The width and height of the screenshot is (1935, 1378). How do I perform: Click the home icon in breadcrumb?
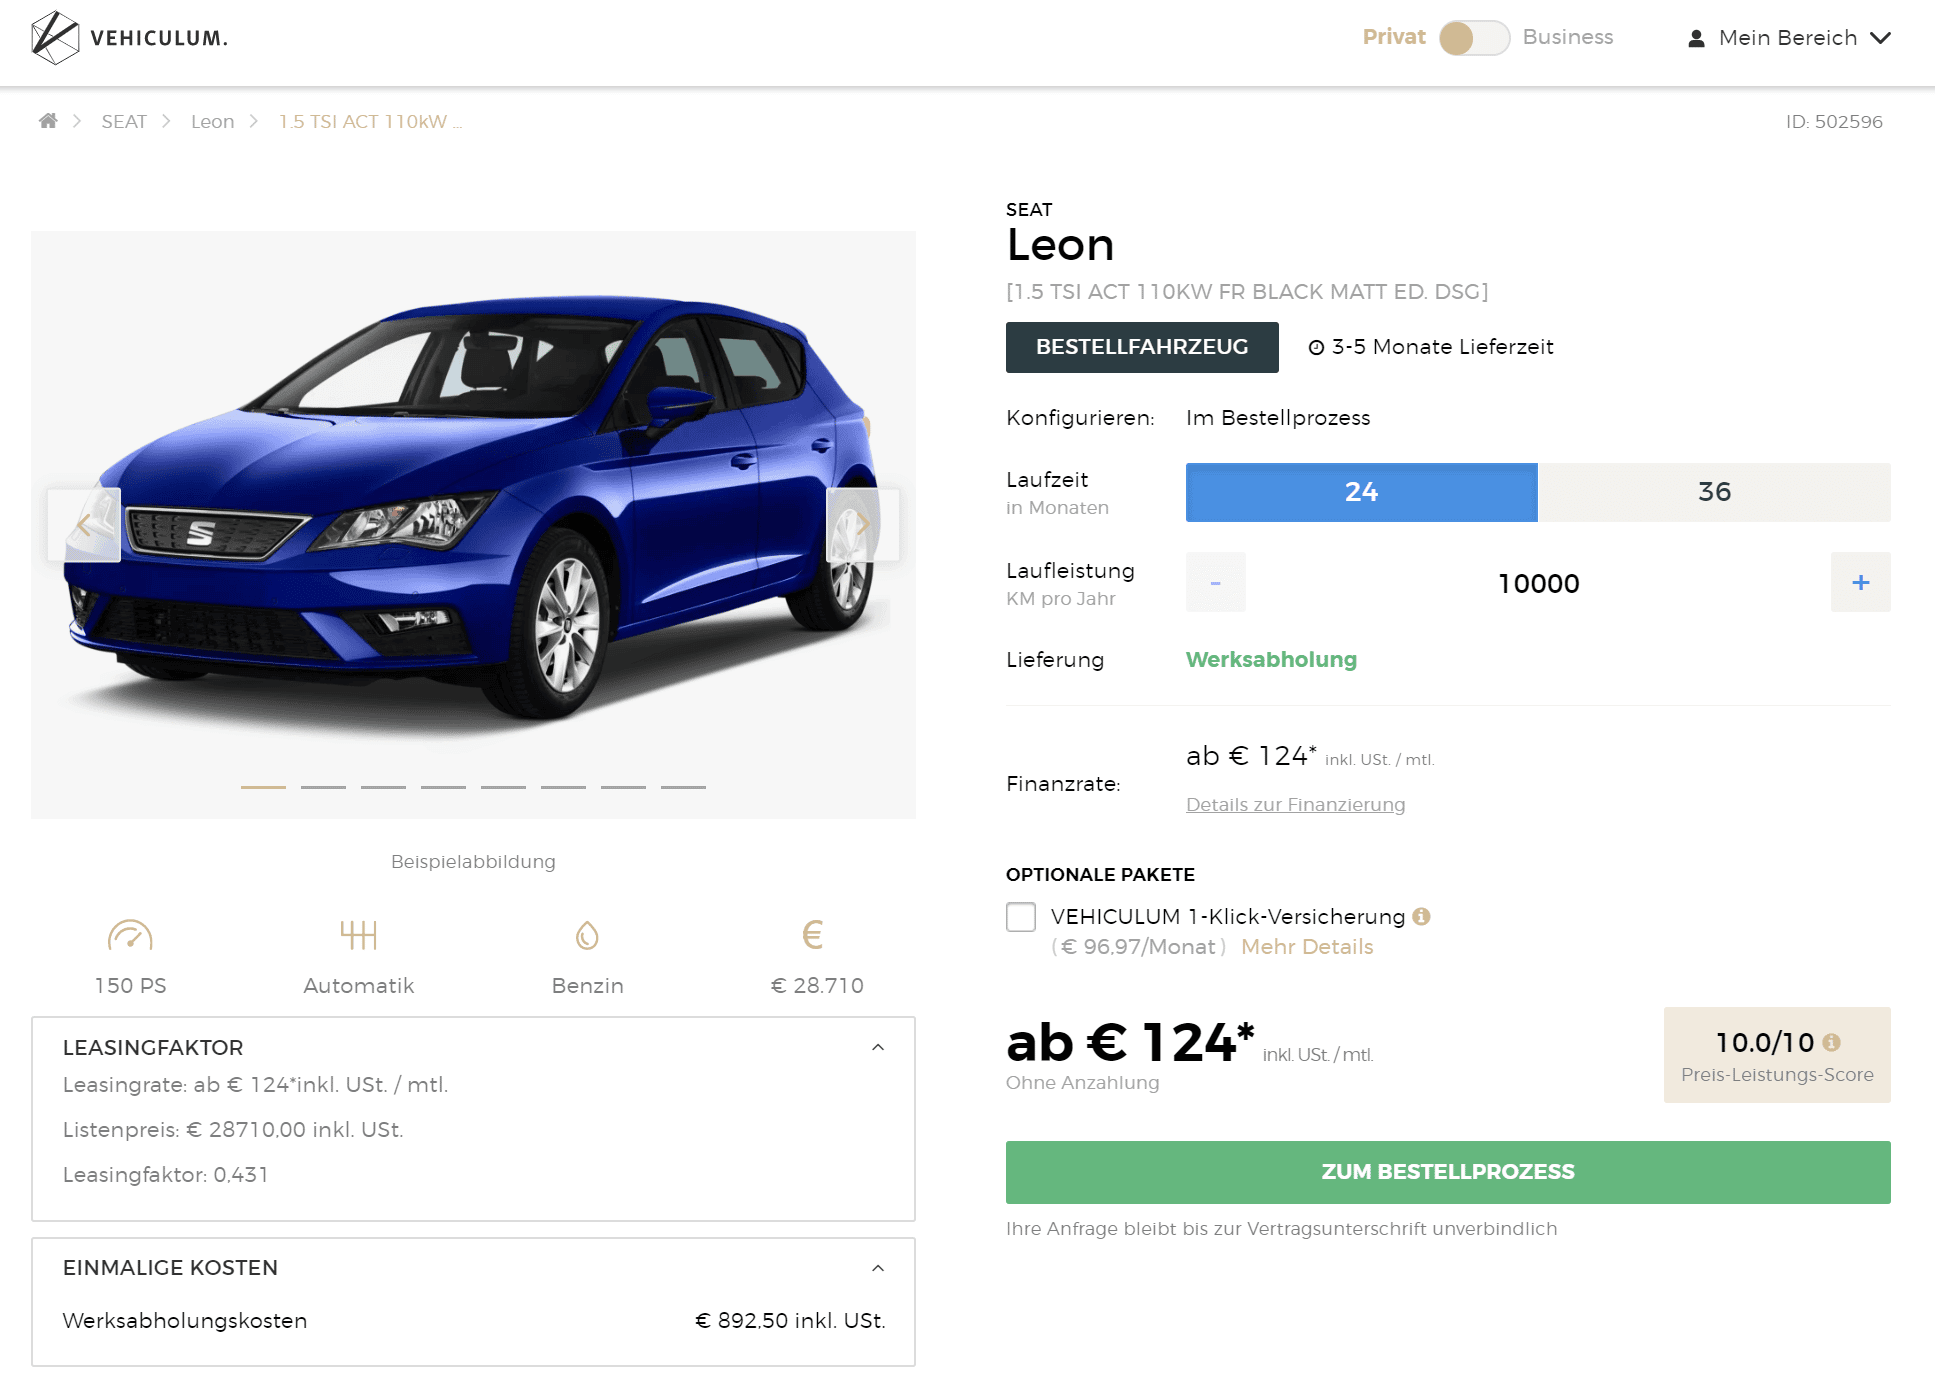coord(48,121)
